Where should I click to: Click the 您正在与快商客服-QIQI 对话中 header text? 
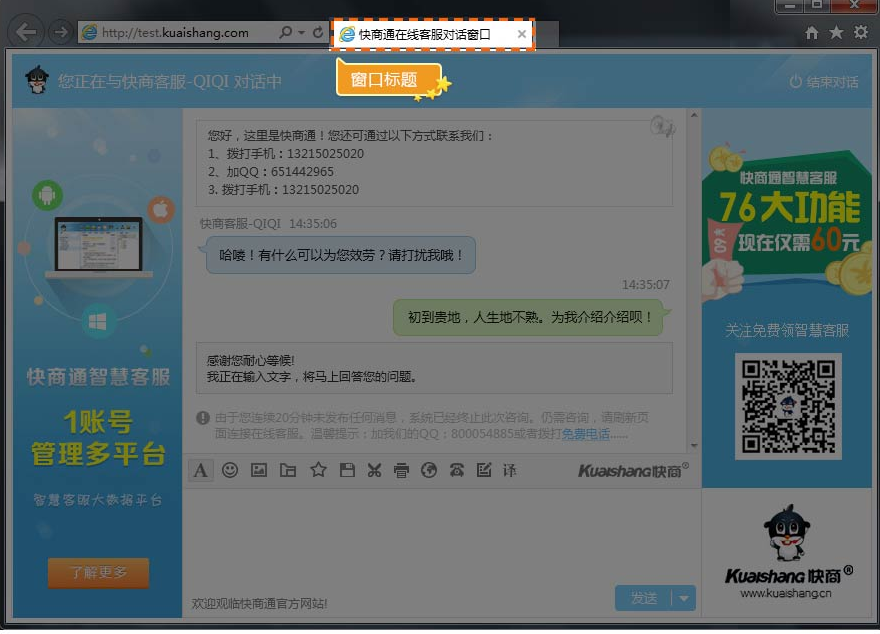click(x=169, y=82)
